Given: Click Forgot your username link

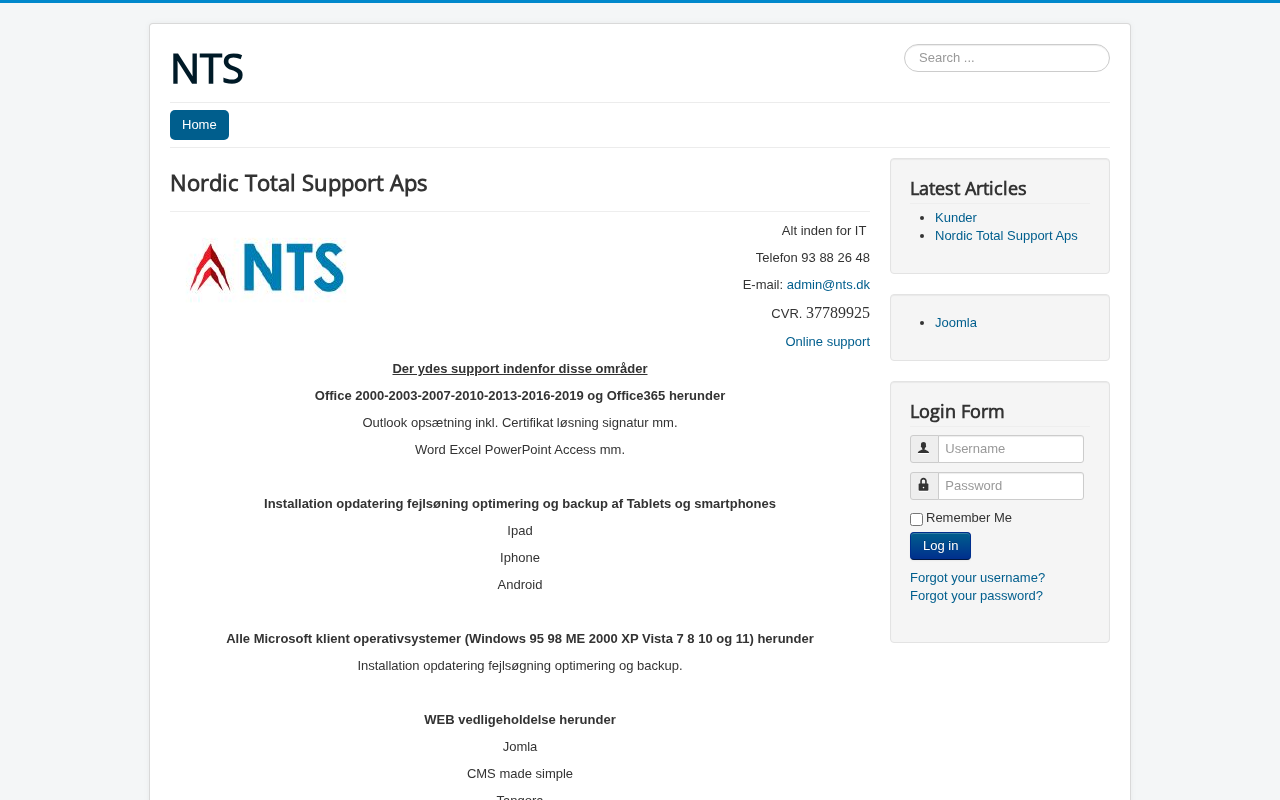Looking at the screenshot, I should (977, 578).
